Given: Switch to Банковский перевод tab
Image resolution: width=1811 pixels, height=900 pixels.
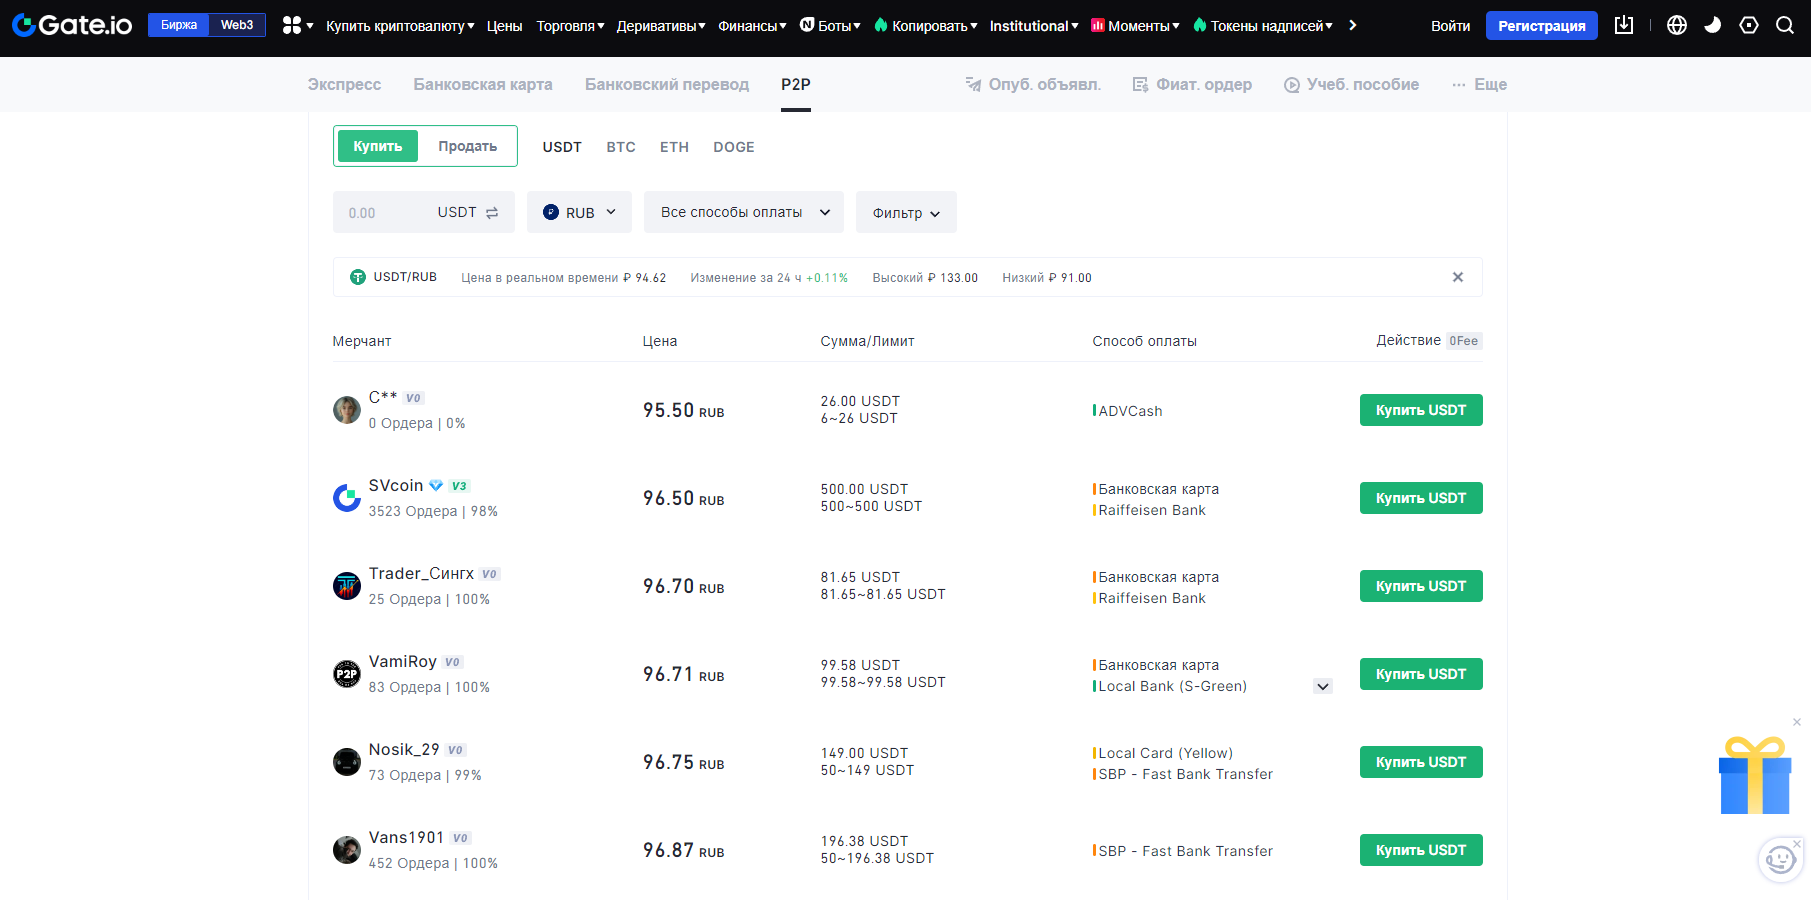Looking at the screenshot, I should pos(667,84).
